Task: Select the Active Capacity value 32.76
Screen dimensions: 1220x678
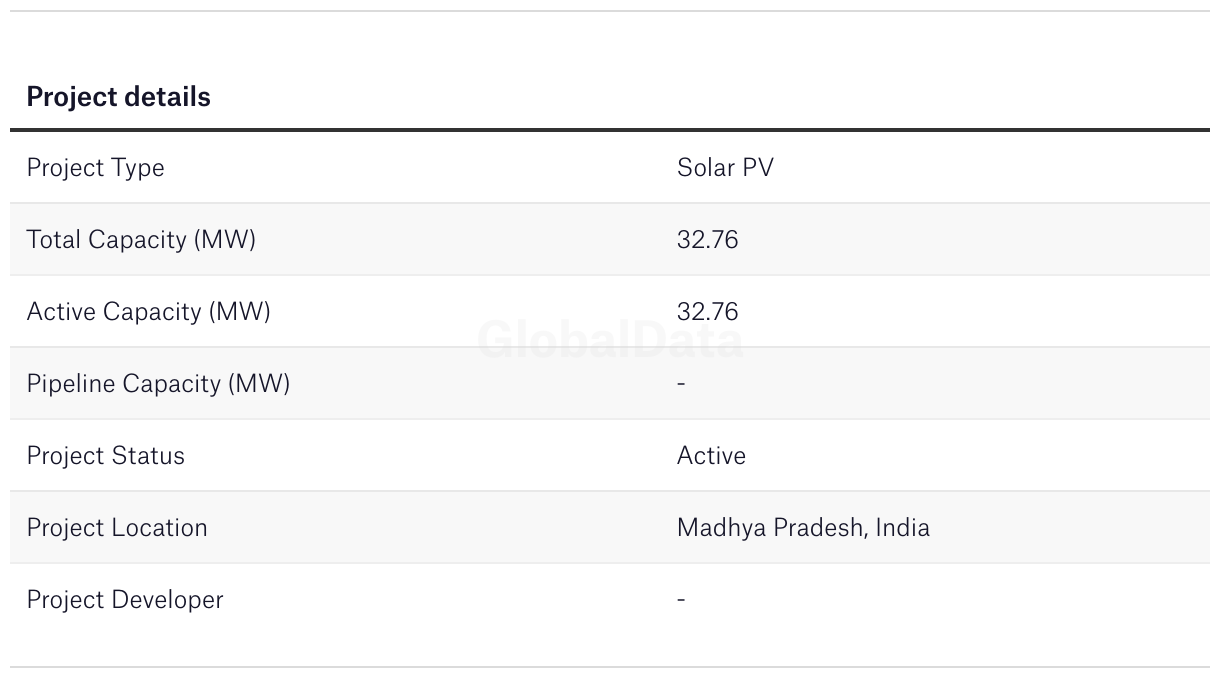Action: pyautogui.click(x=707, y=312)
